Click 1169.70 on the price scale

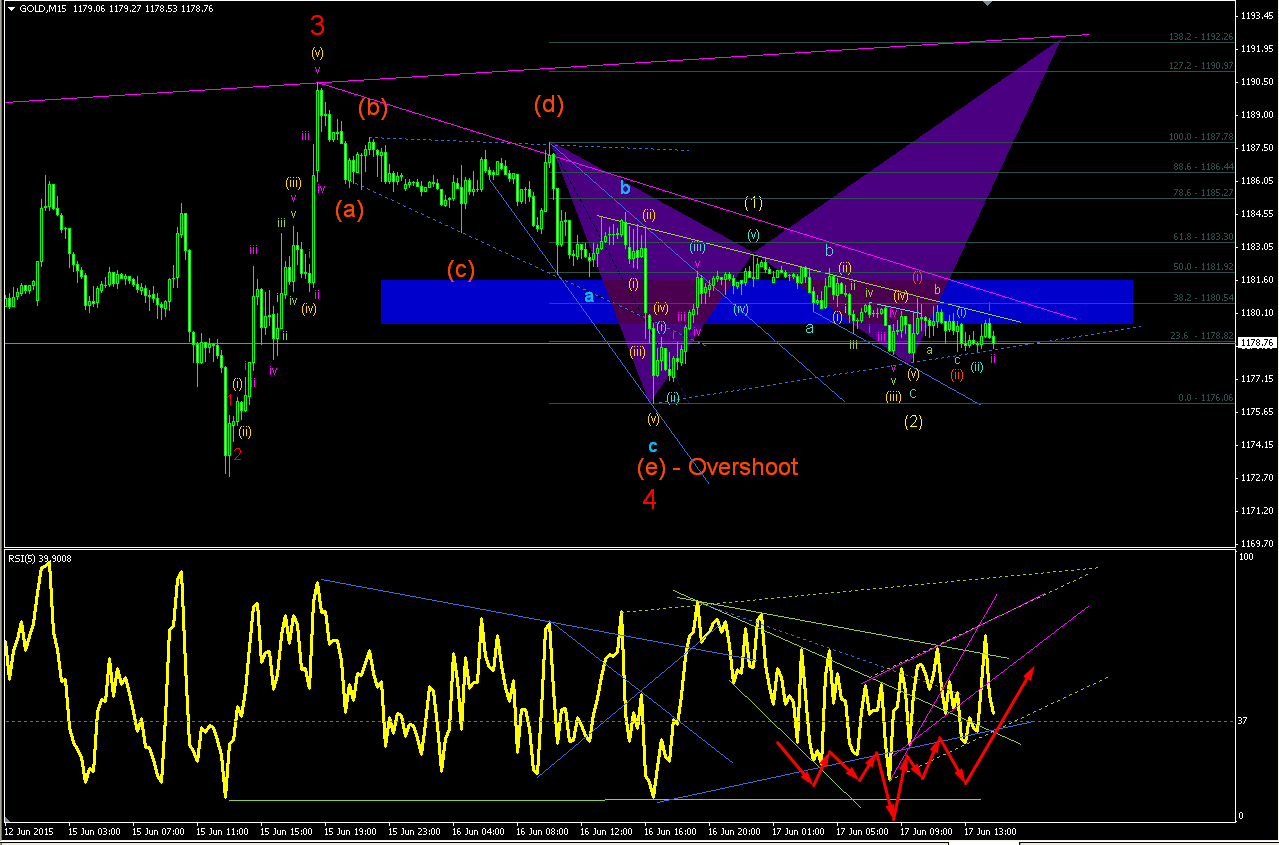pyautogui.click(x=1257, y=544)
